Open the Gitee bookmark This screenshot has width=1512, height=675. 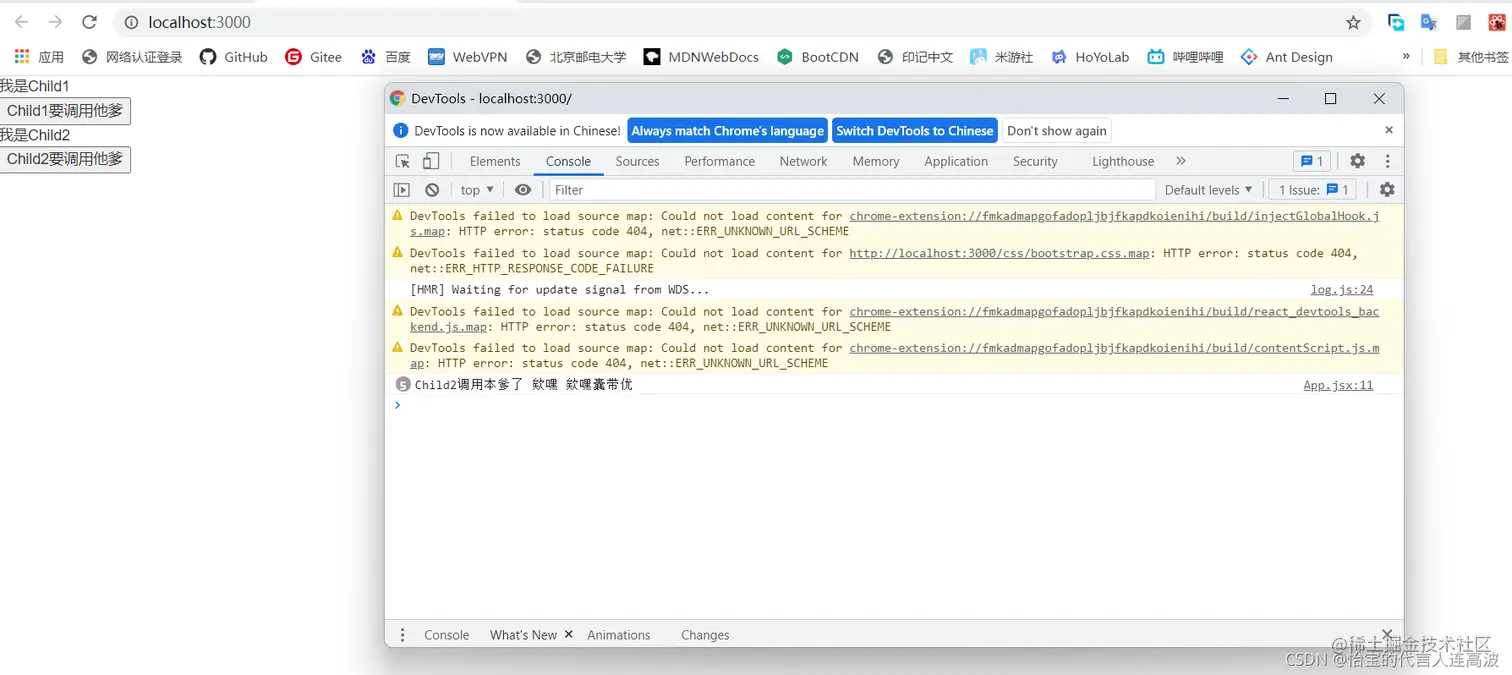pyautogui.click(x=314, y=57)
